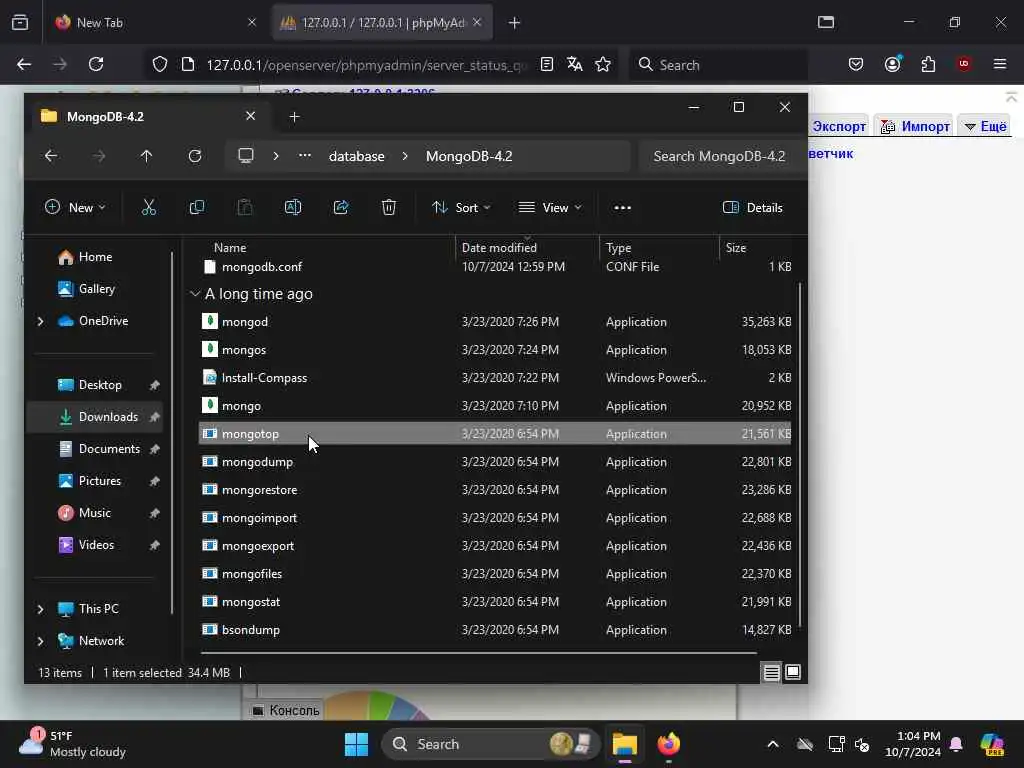Open the New item dropdown
1024x768 pixels.
click(75, 208)
